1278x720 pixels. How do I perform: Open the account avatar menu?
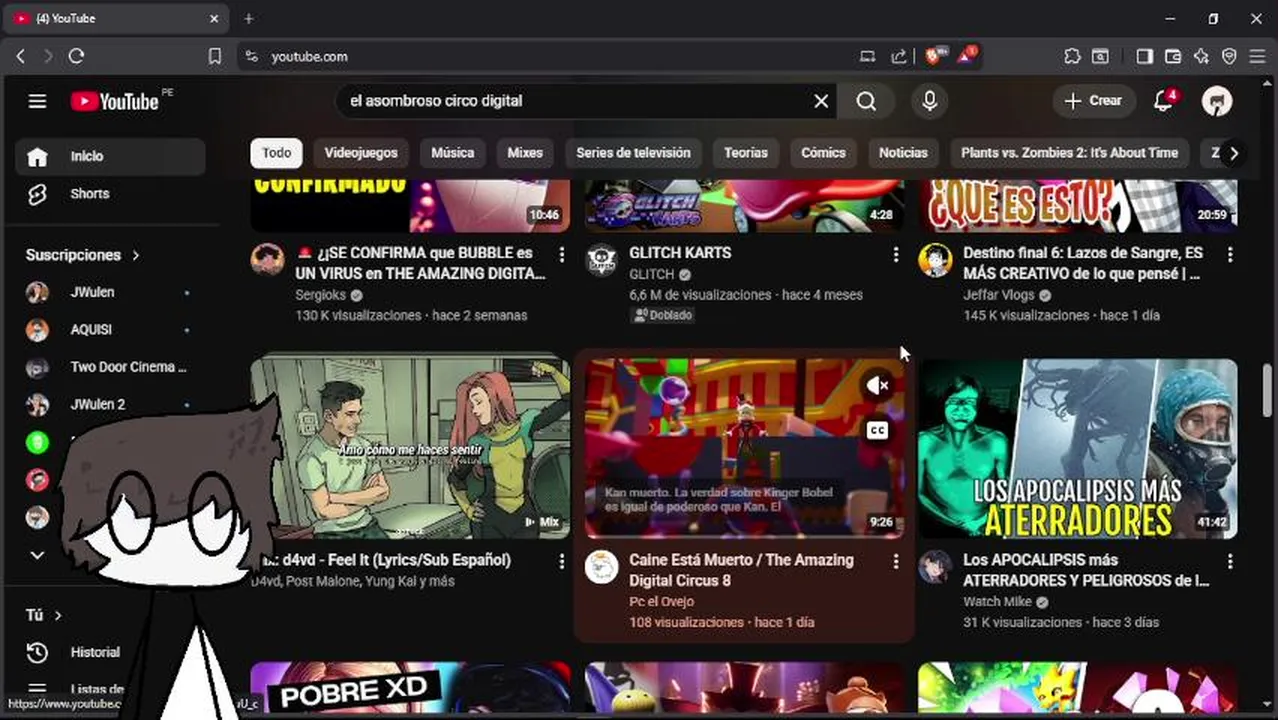pos(1217,101)
